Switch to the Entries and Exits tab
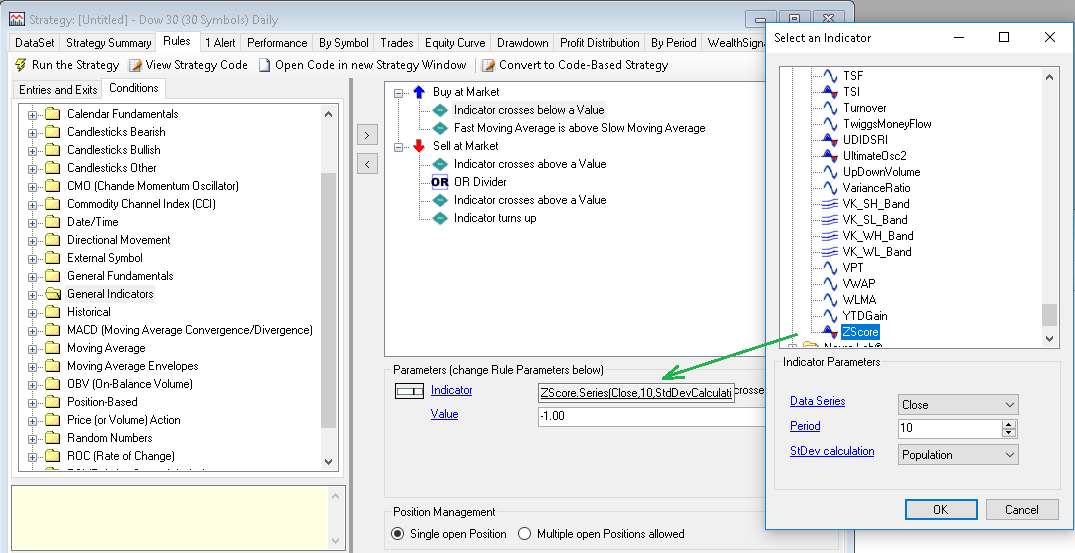Viewport: 1075px width, 553px height. (x=57, y=89)
